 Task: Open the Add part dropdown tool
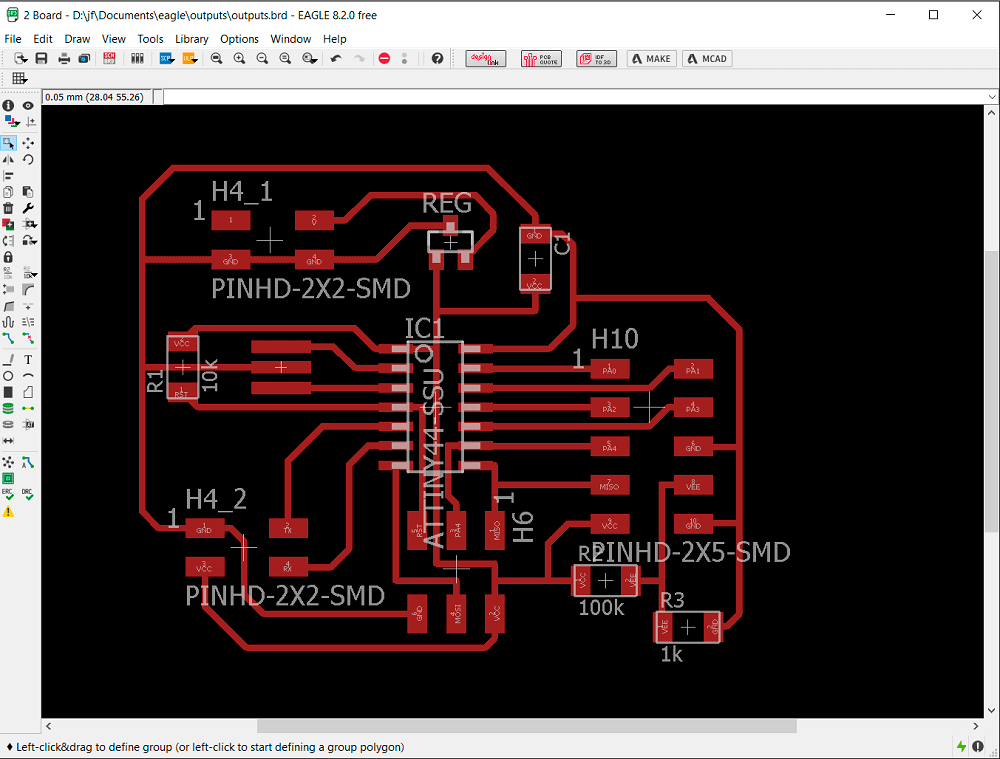pos(30,224)
